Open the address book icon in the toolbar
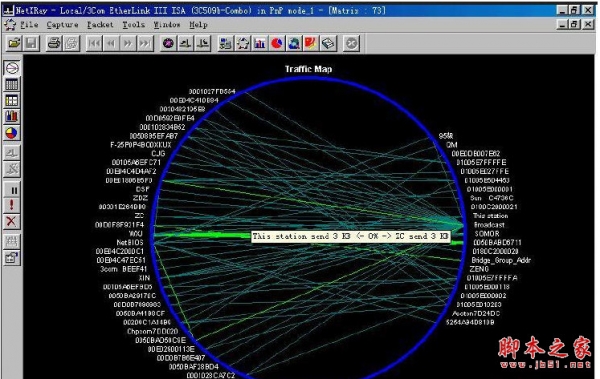This screenshot has height=379, width=600. 328,43
